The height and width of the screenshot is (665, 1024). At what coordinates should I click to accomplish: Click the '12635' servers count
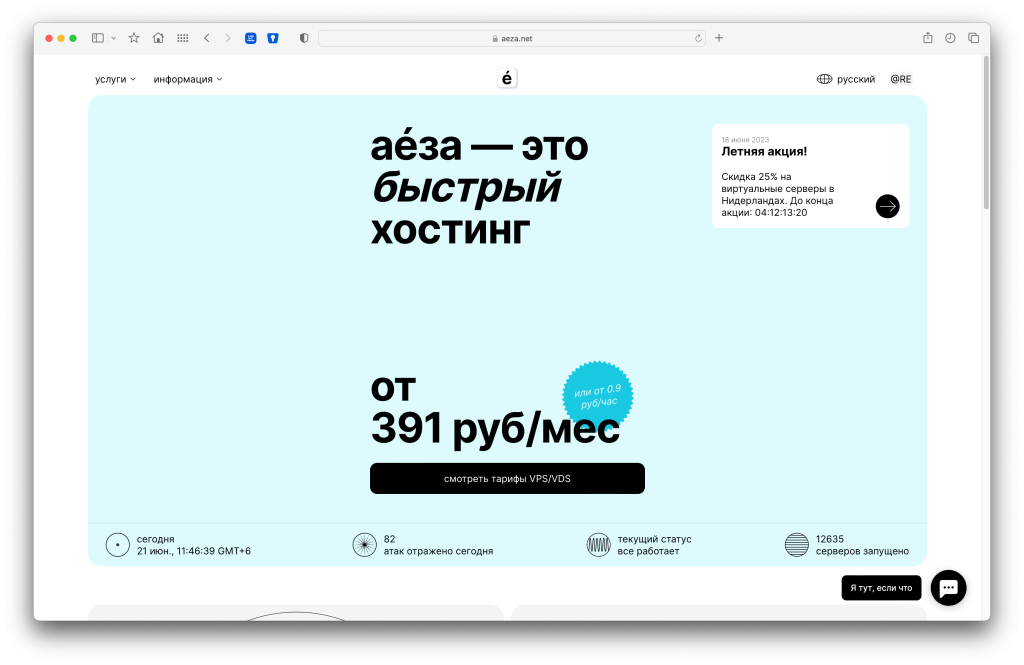tap(829, 539)
